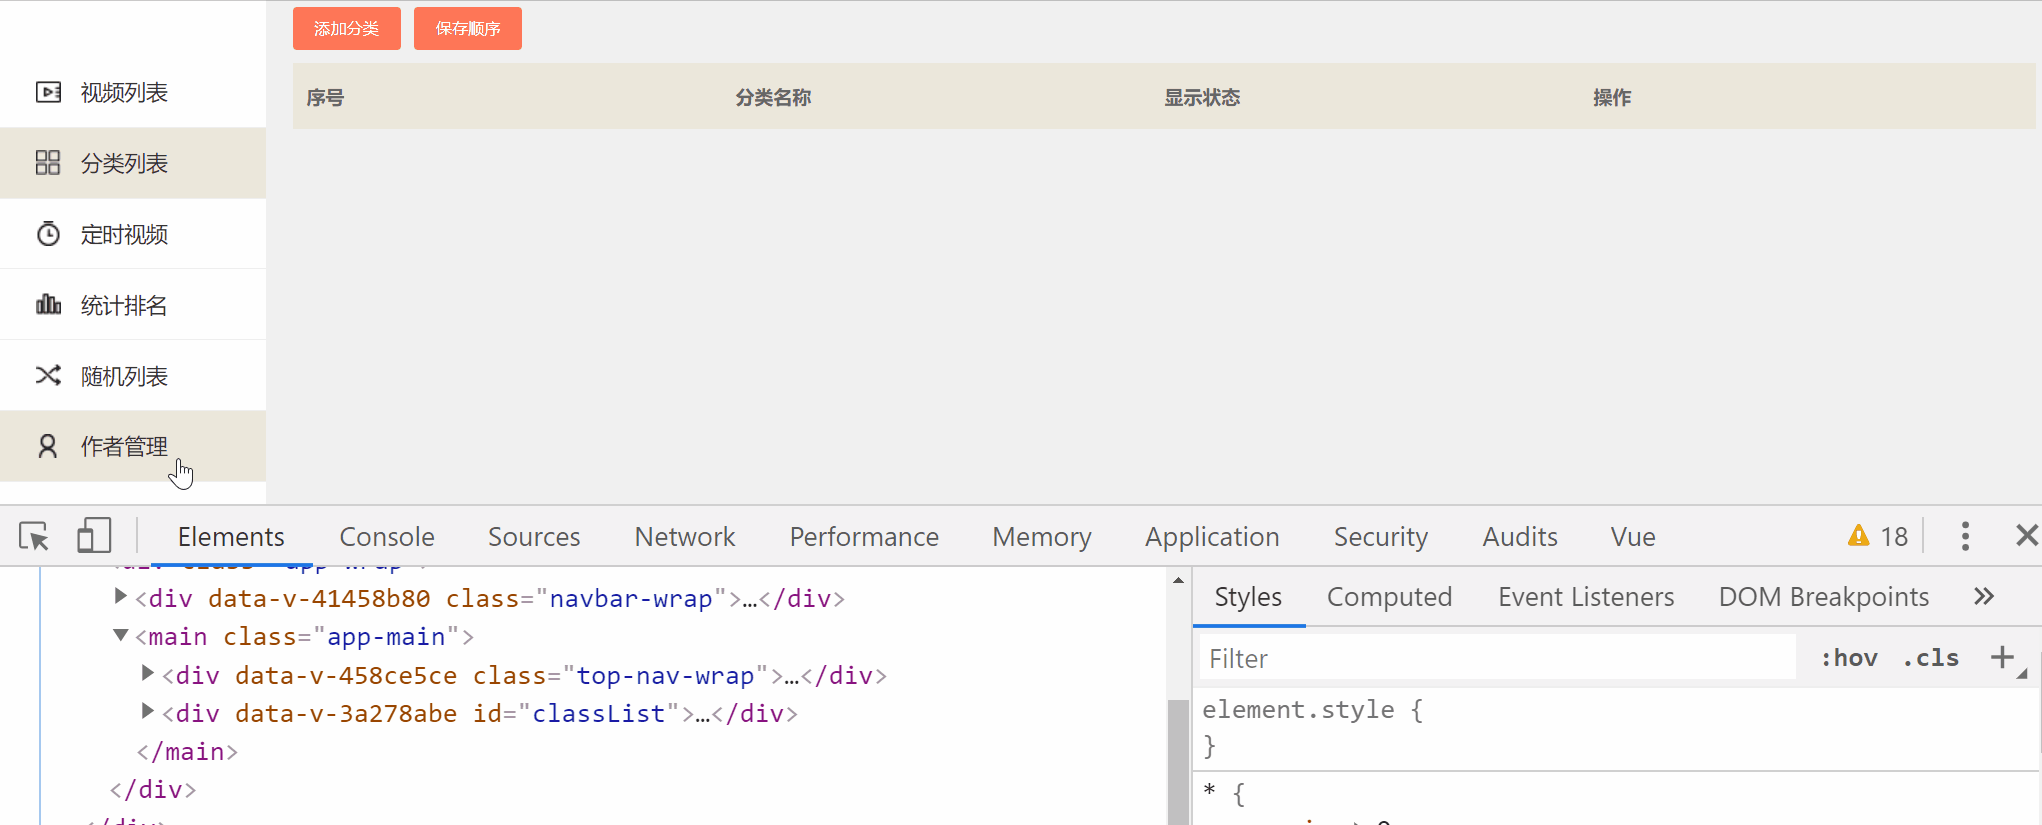This screenshot has height=825, width=2042.
Task: Click the person icon beside 作者管理
Action: pos(47,446)
